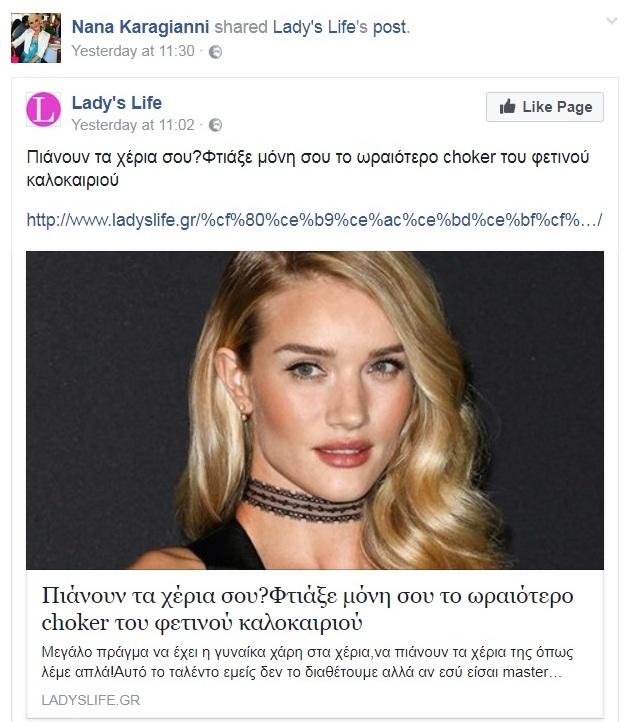Viewport: 632px width, 722px height.
Task: Click the article headline below the photo
Action: point(308,609)
